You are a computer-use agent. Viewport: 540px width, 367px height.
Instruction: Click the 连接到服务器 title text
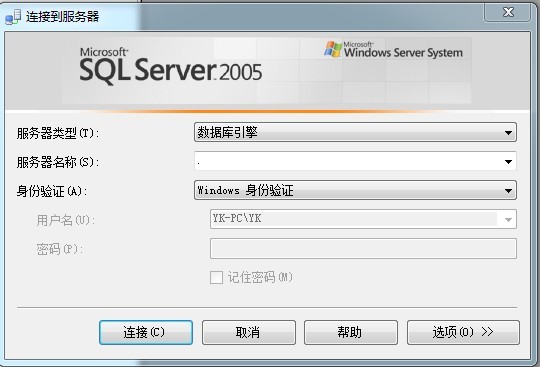(62, 17)
